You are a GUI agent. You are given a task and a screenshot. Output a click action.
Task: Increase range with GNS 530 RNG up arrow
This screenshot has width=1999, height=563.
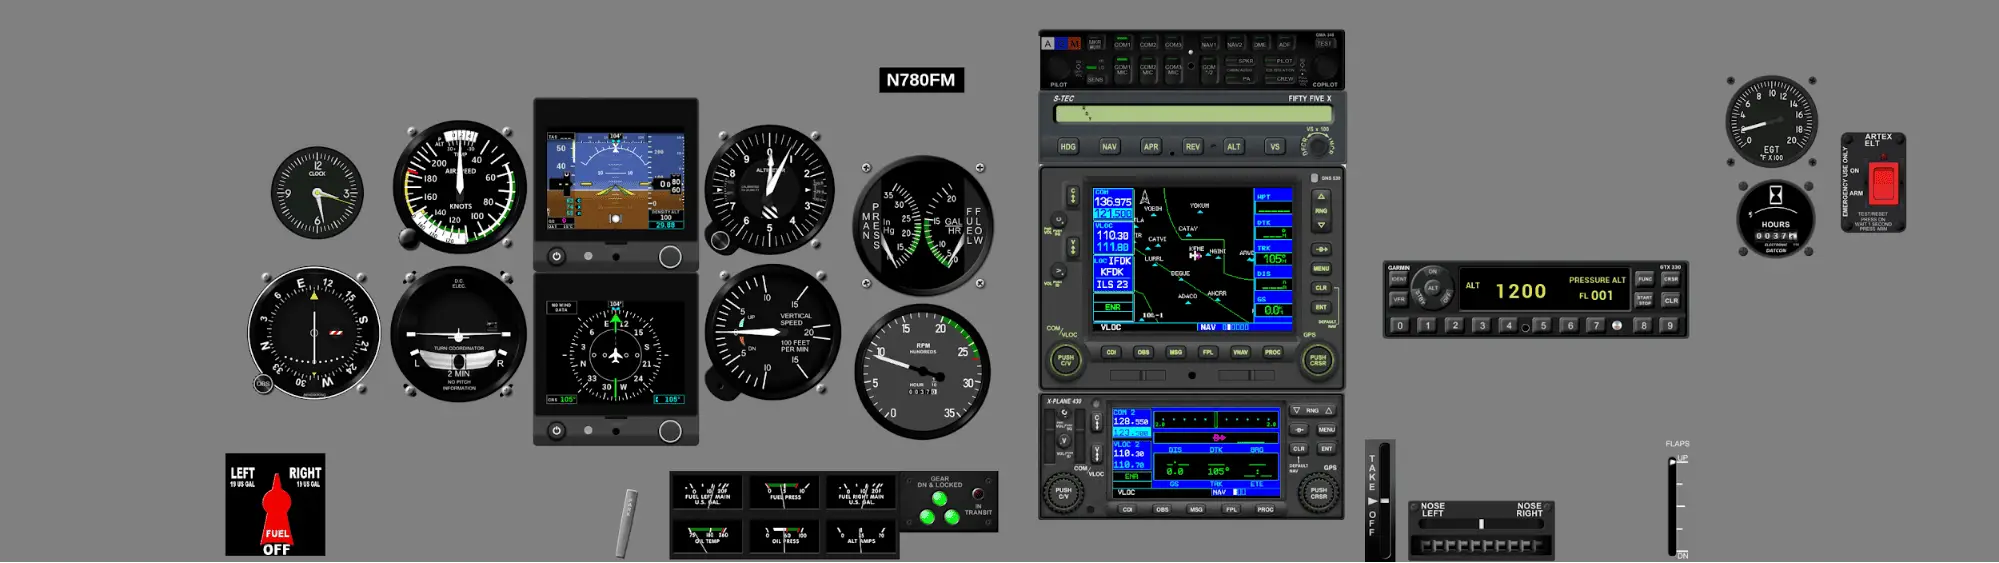1321,197
